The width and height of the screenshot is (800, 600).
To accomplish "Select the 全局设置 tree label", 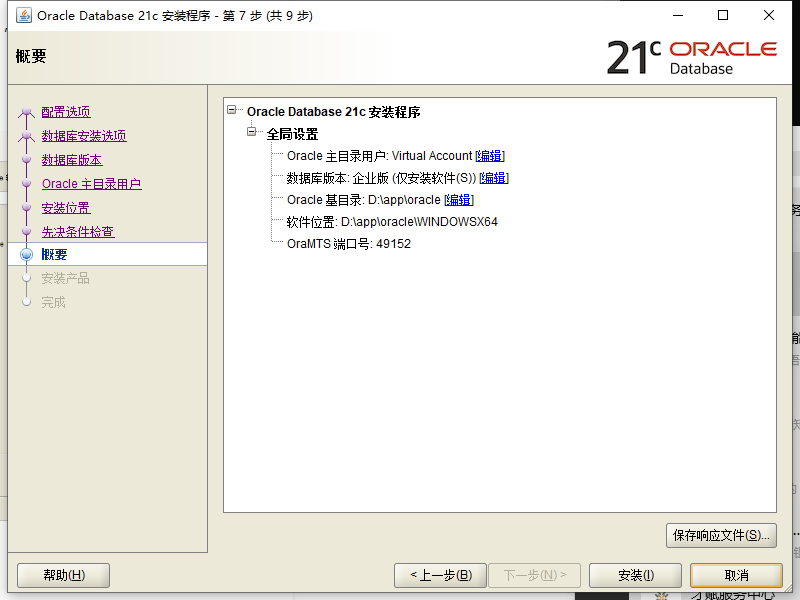I will (x=292, y=134).
